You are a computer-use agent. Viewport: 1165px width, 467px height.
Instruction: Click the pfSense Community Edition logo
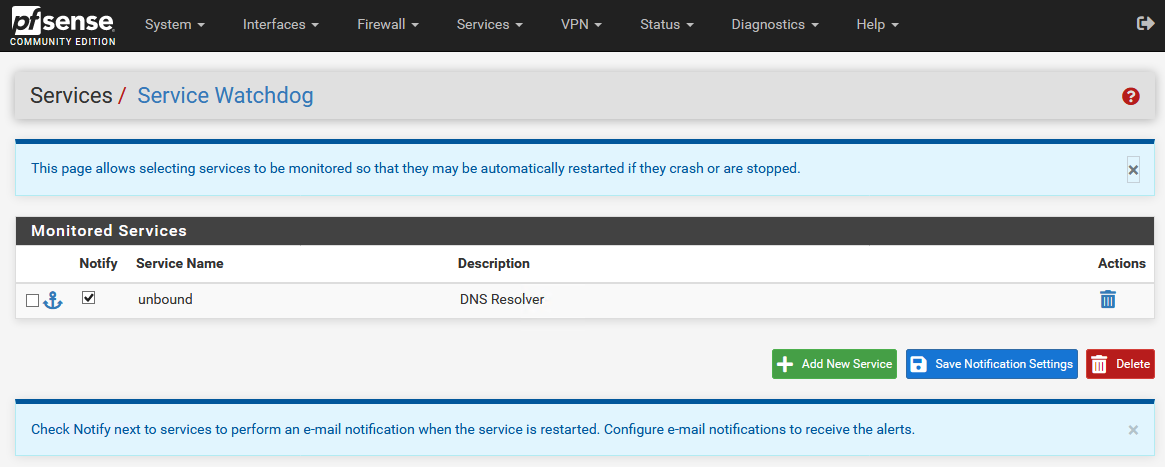(x=63, y=25)
